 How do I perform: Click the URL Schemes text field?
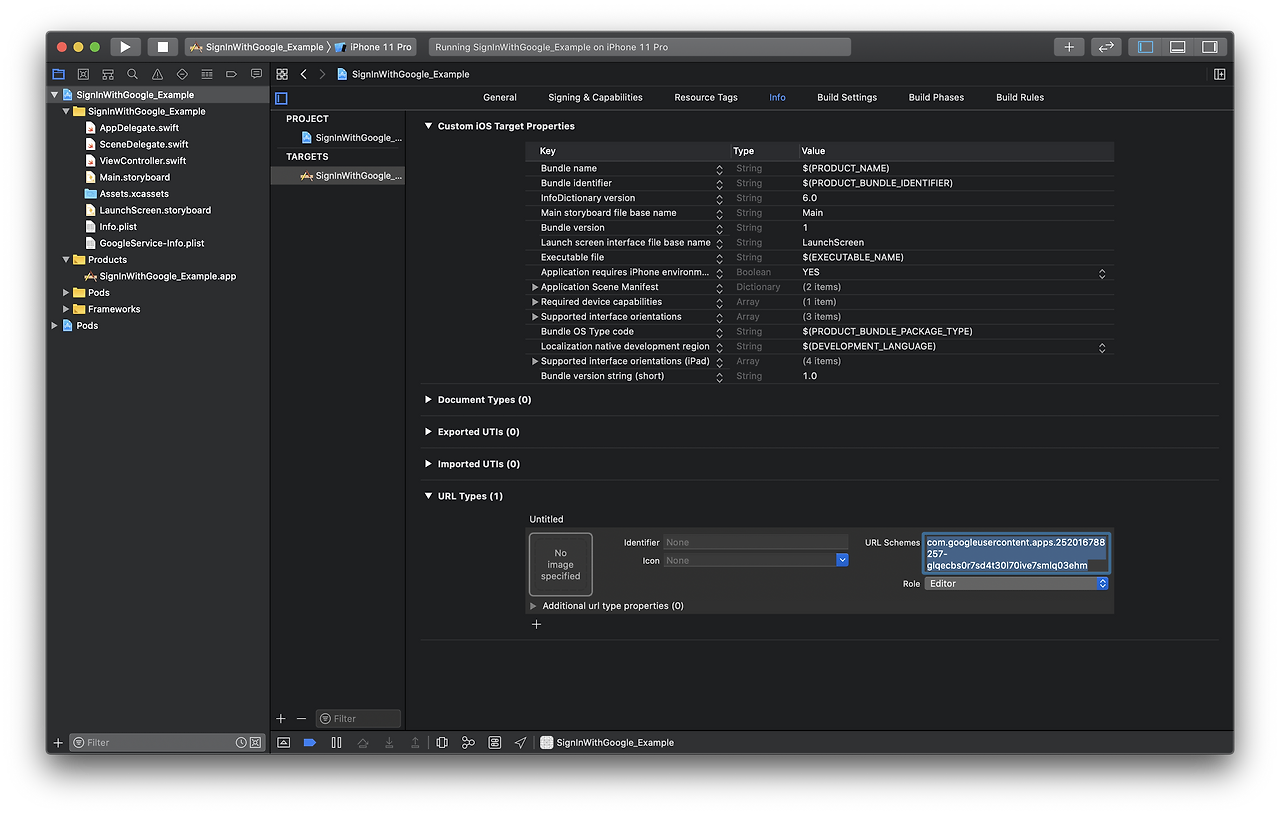[x=1016, y=553]
